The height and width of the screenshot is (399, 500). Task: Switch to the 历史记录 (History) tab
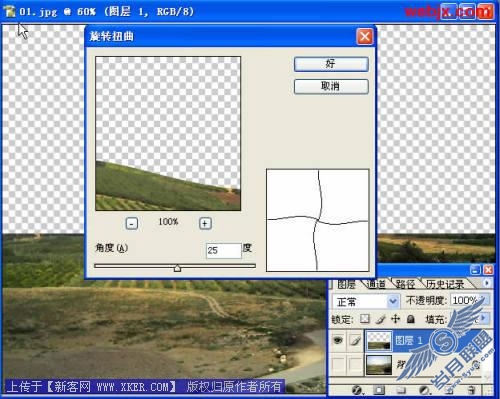(445, 284)
